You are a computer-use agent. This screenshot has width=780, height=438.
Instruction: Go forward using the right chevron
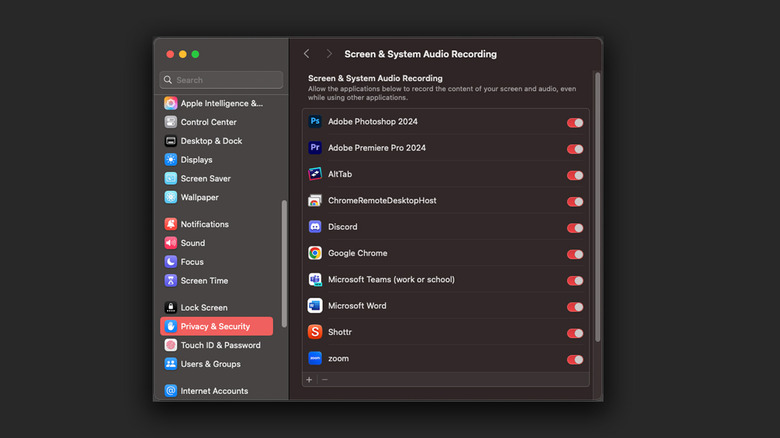tap(329, 54)
